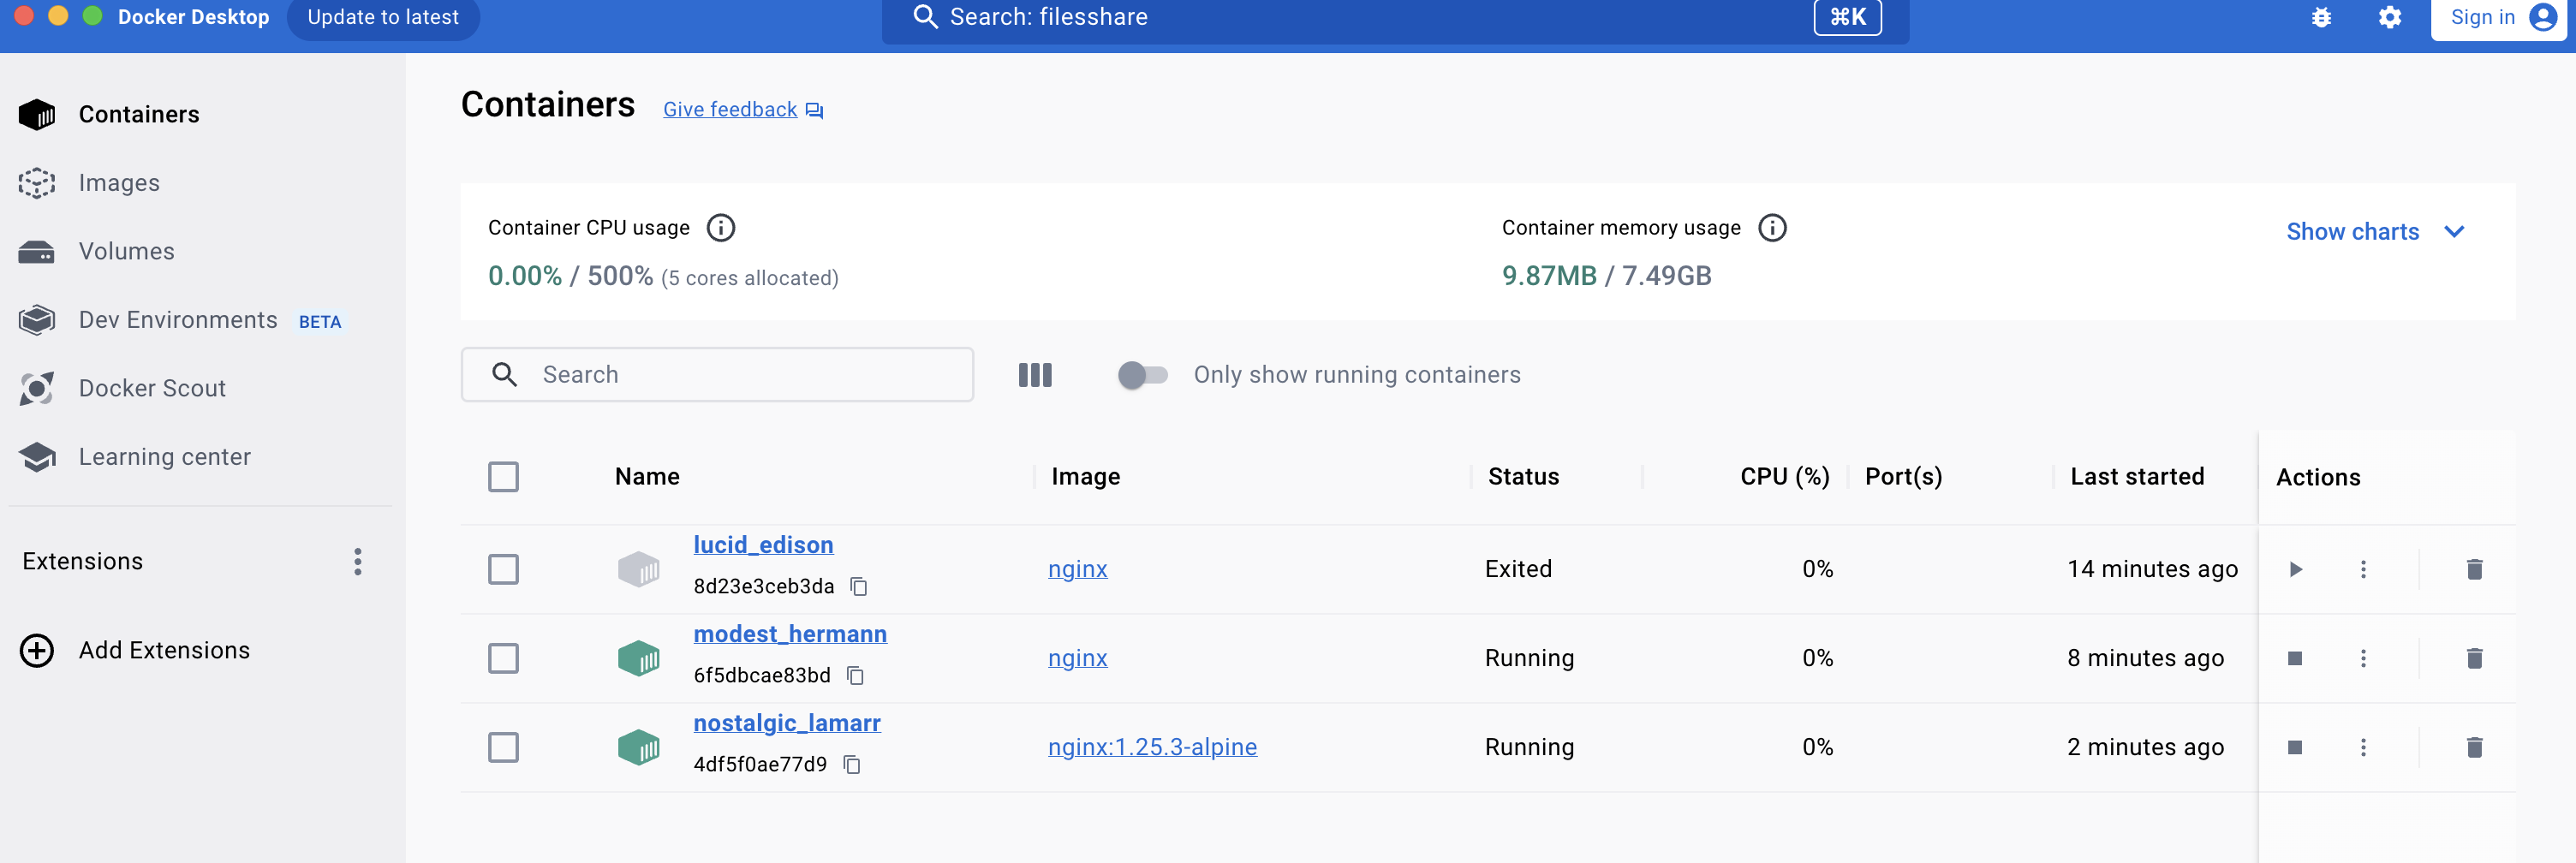2576x863 pixels.
Task: Open the lucid_edison container link
Action: pos(763,545)
